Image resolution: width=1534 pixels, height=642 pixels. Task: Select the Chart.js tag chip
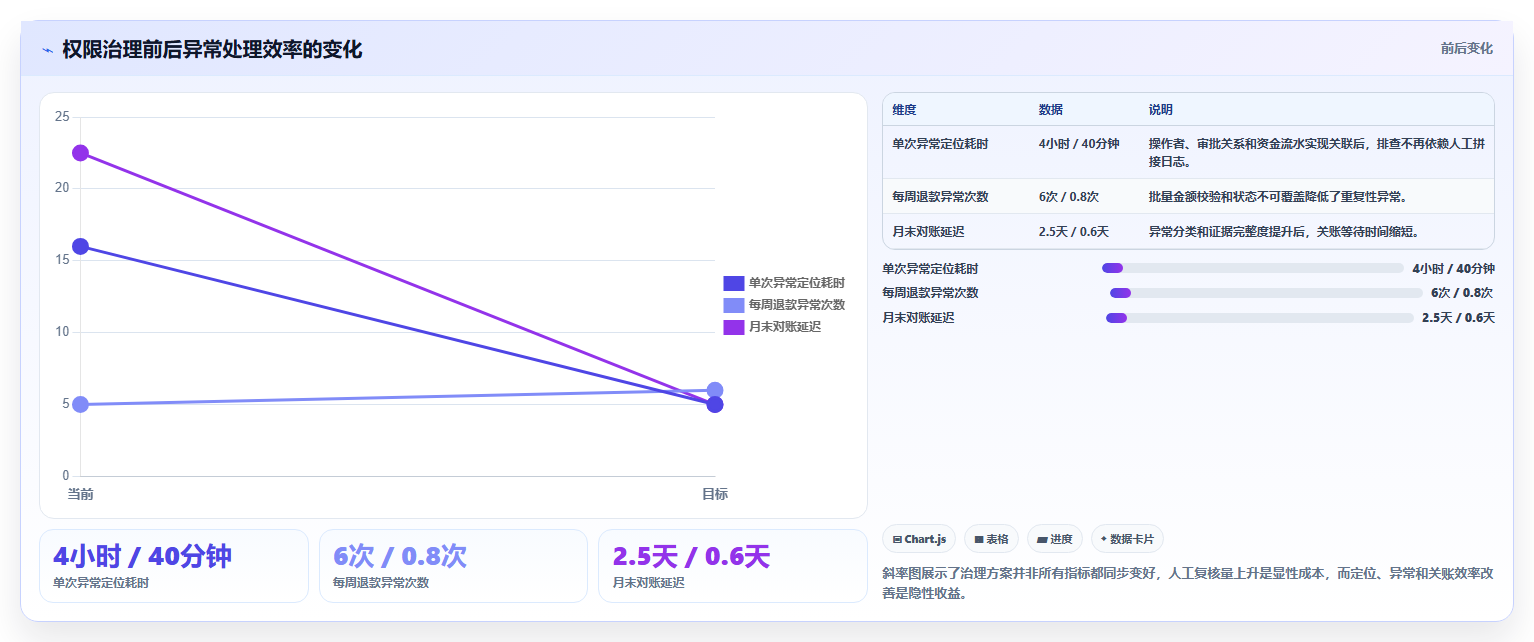click(x=920, y=539)
